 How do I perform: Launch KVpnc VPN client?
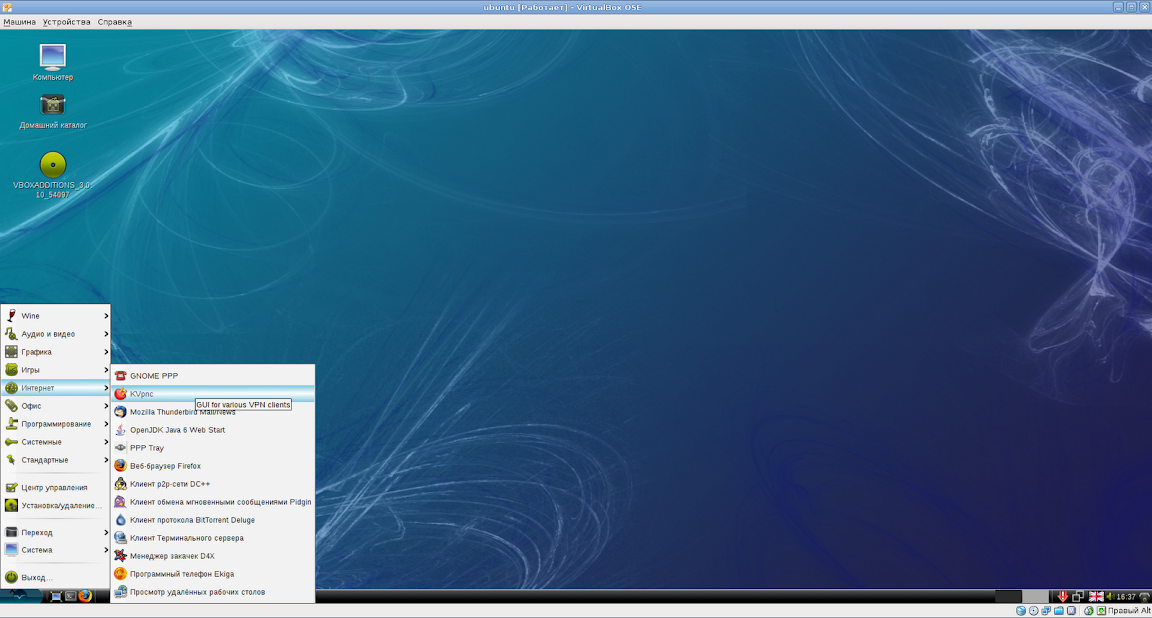(x=213, y=394)
